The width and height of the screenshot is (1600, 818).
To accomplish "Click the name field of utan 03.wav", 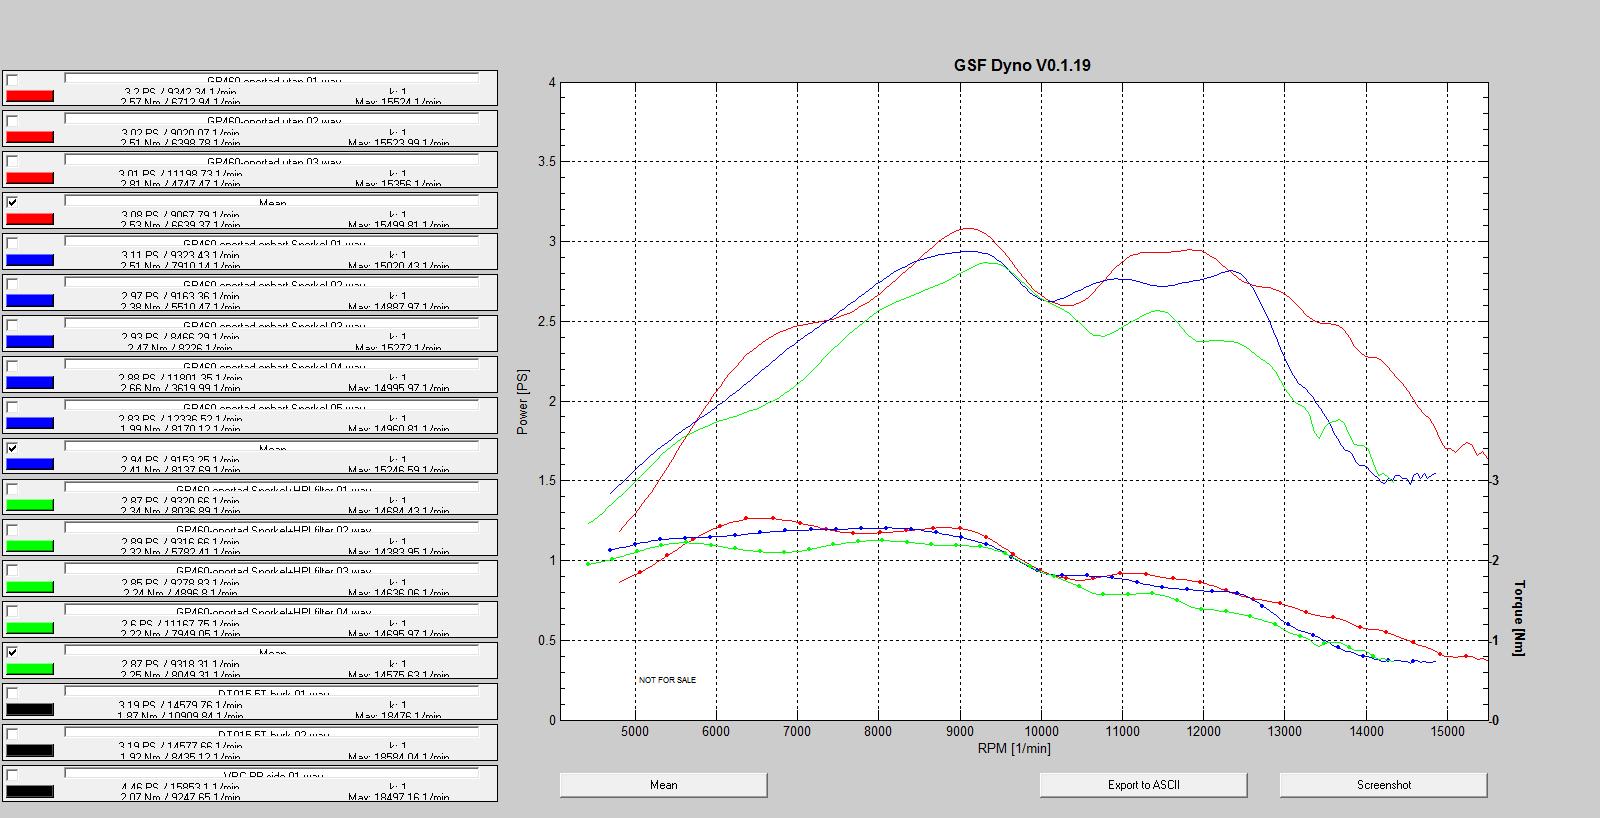I will 272,160.
